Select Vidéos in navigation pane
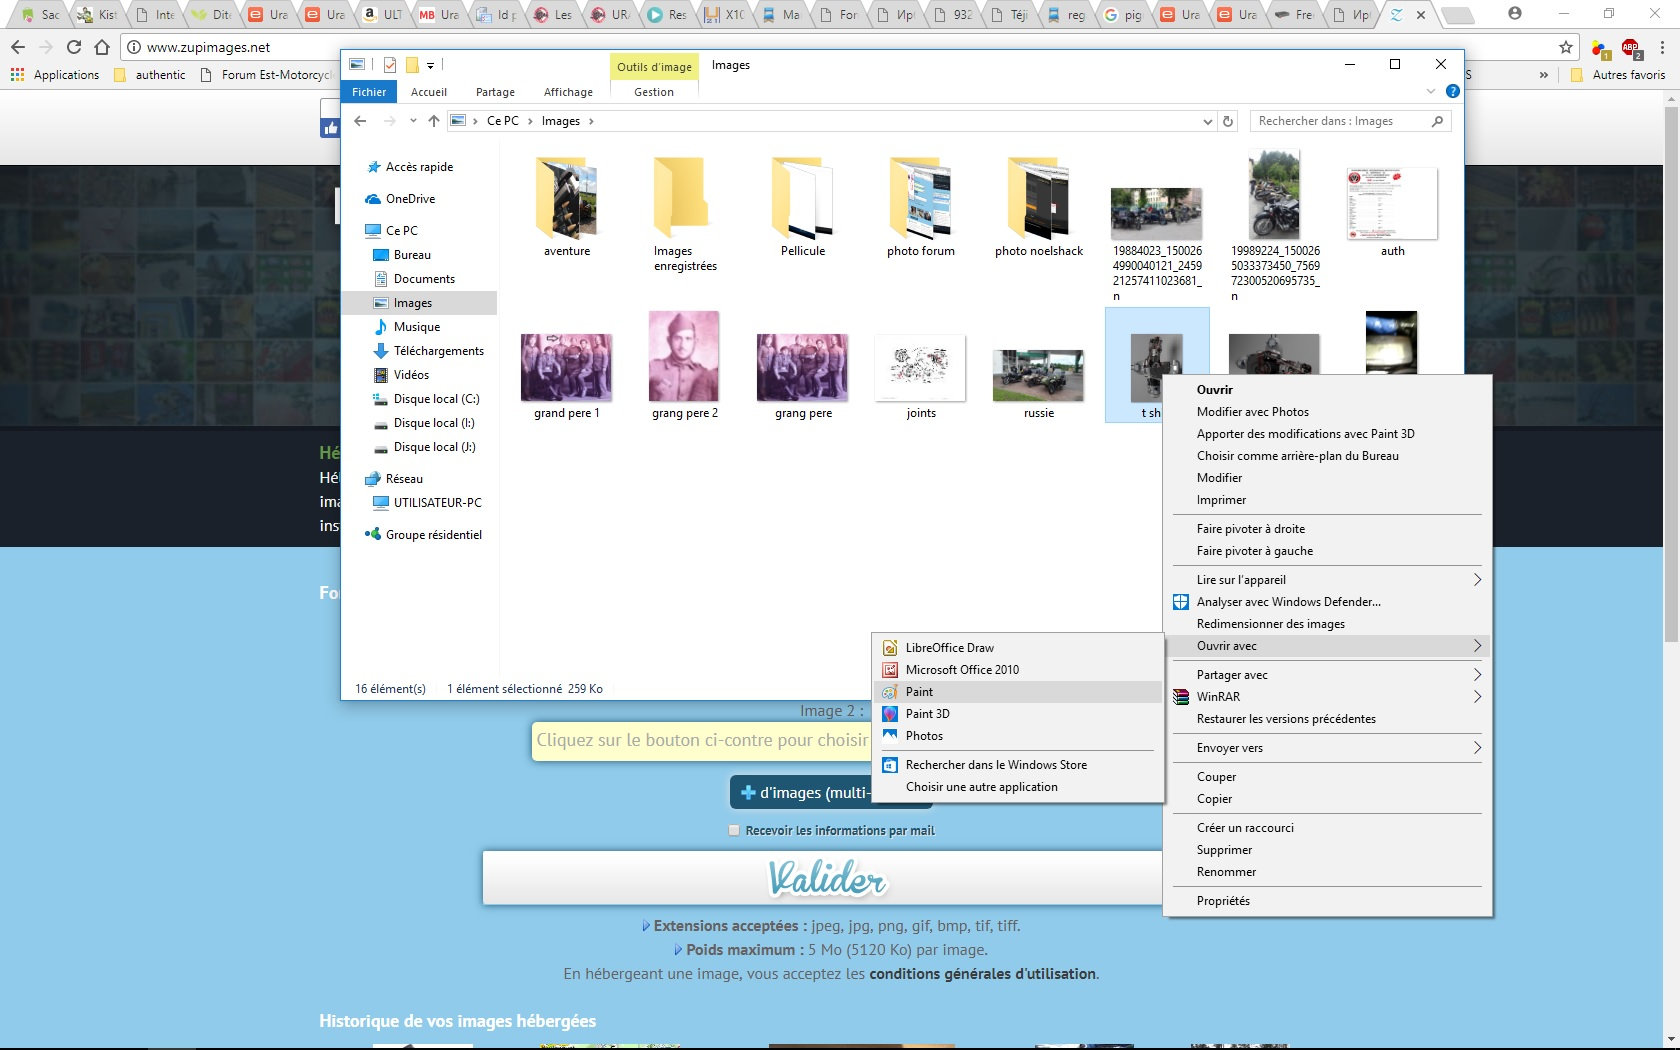Image resolution: width=1680 pixels, height=1050 pixels. coord(411,375)
